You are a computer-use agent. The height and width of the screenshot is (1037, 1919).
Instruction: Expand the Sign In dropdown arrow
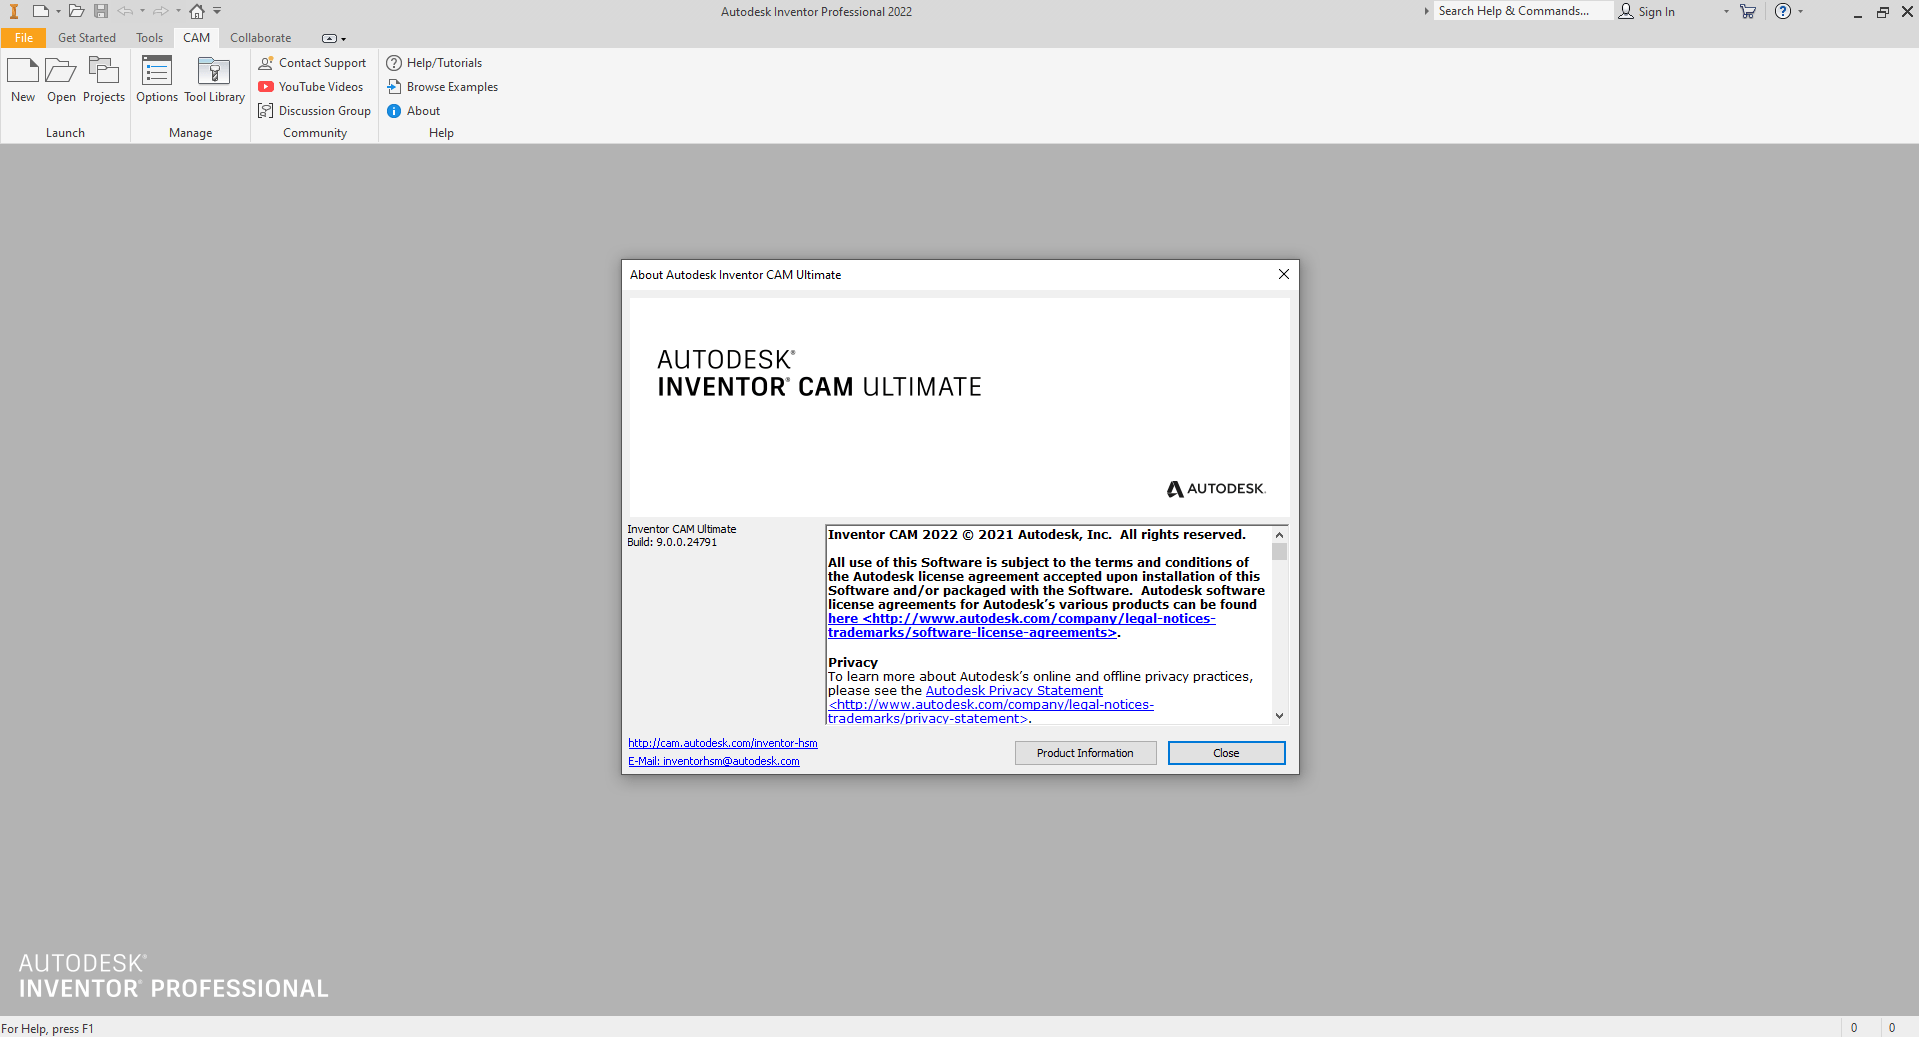coord(1726,11)
